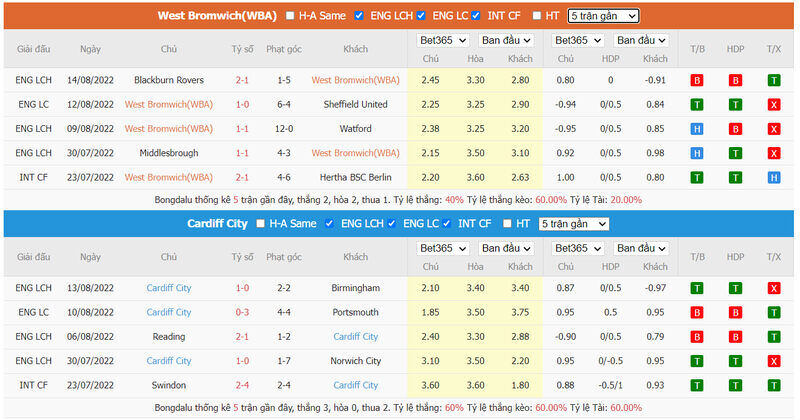
Task: Open first 'Ban đầu' dropdown in West Bromwich table
Action: [506, 40]
